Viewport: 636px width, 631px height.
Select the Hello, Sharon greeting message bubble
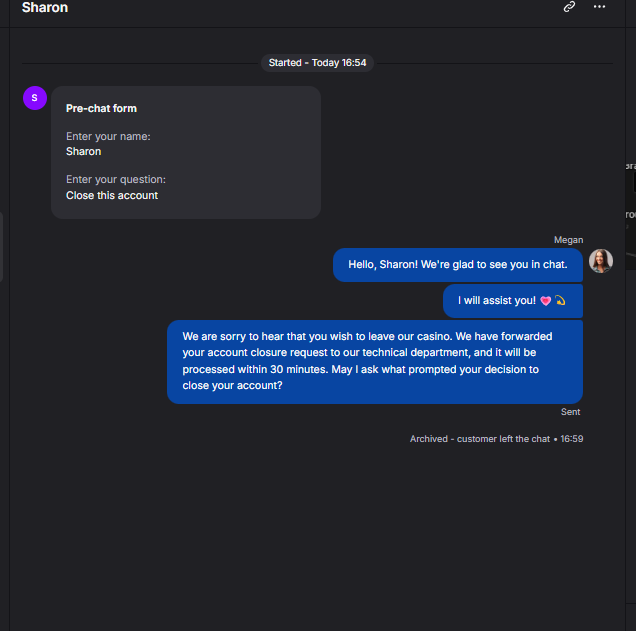tap(458, 265)
